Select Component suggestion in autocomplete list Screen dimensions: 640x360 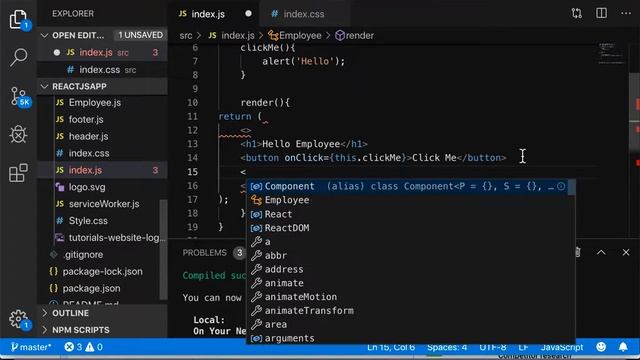tap(410, 187)
